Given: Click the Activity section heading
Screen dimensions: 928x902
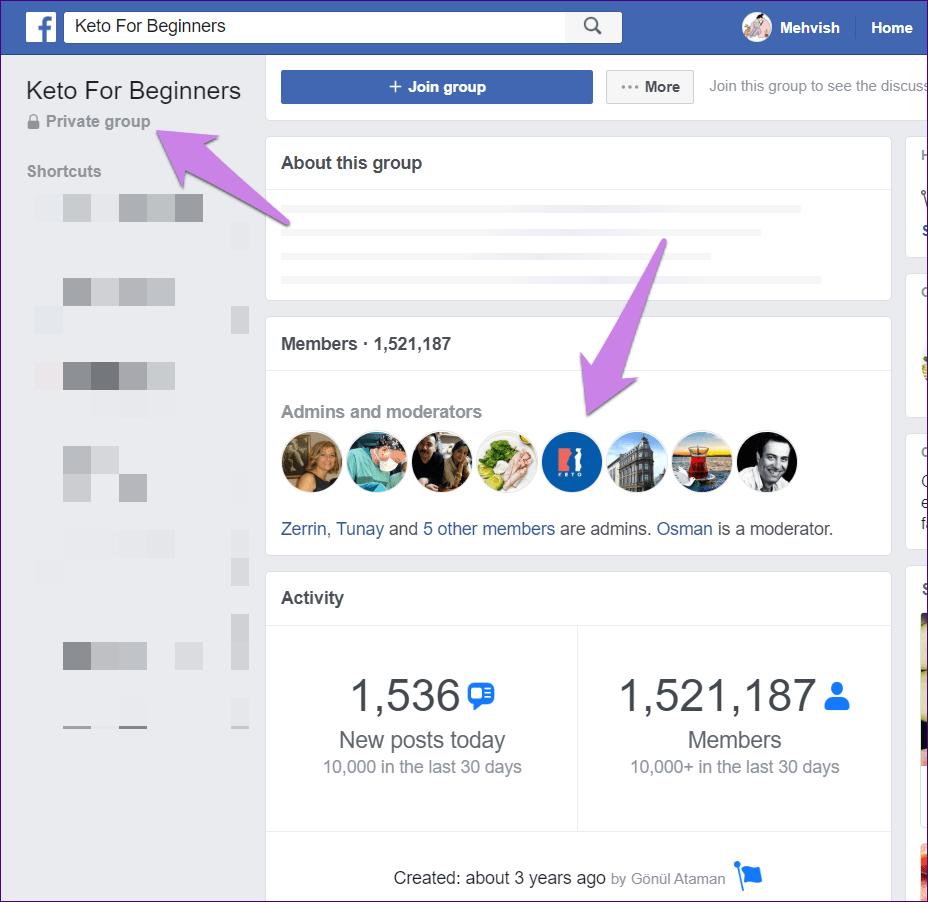Looking at the screenshot, I should point(312,598).
